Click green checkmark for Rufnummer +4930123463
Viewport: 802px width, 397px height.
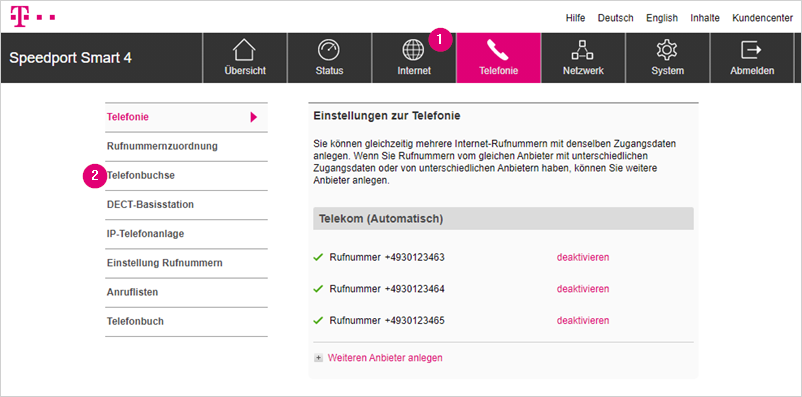point(318,257)
